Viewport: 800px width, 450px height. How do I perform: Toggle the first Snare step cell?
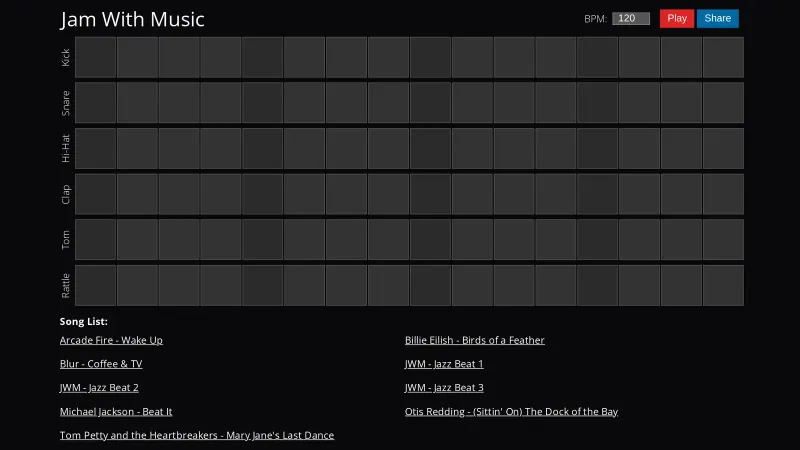pyautogui.click(x=96, y=103)
